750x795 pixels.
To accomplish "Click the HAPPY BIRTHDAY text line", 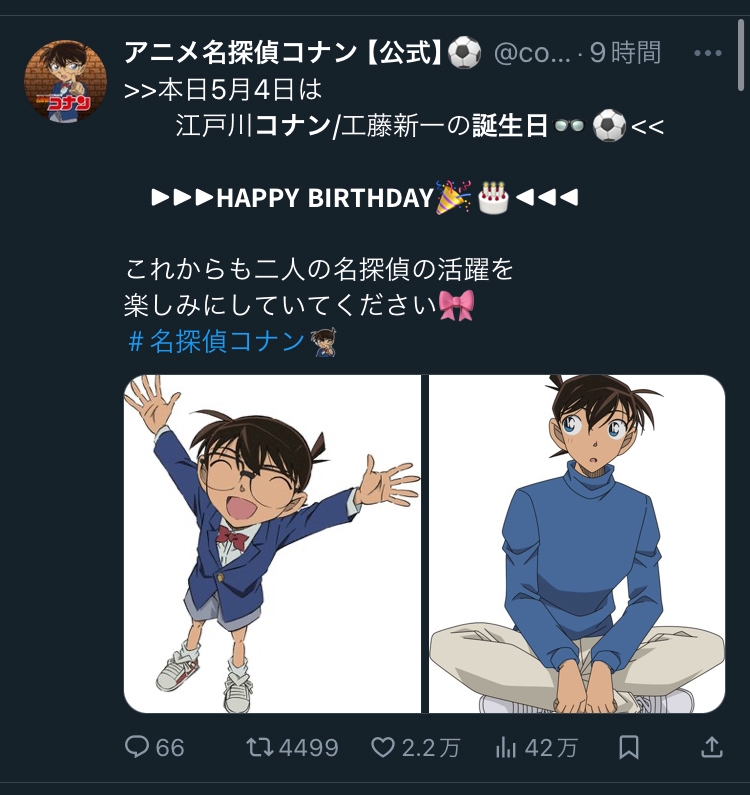I will pyautogui.click(x=325, y=198).
